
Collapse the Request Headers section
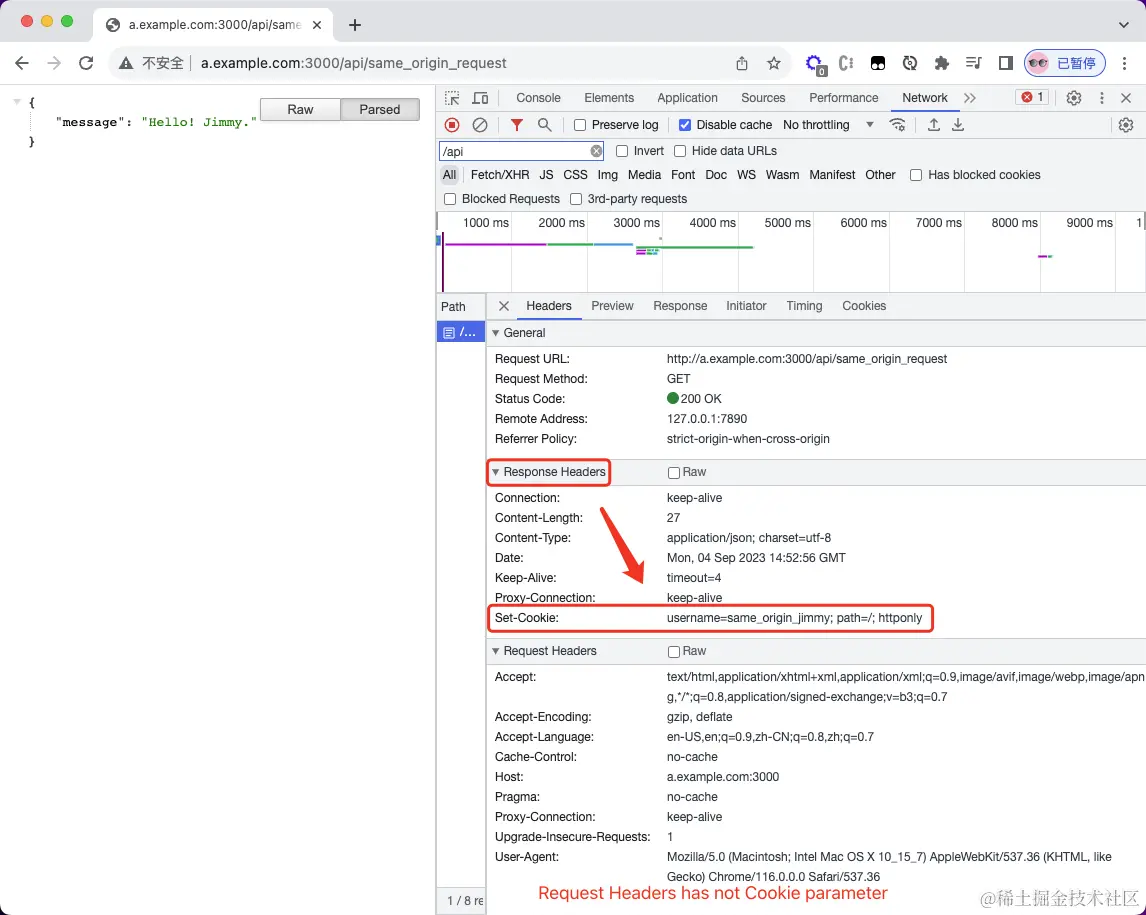click(496, 651)
